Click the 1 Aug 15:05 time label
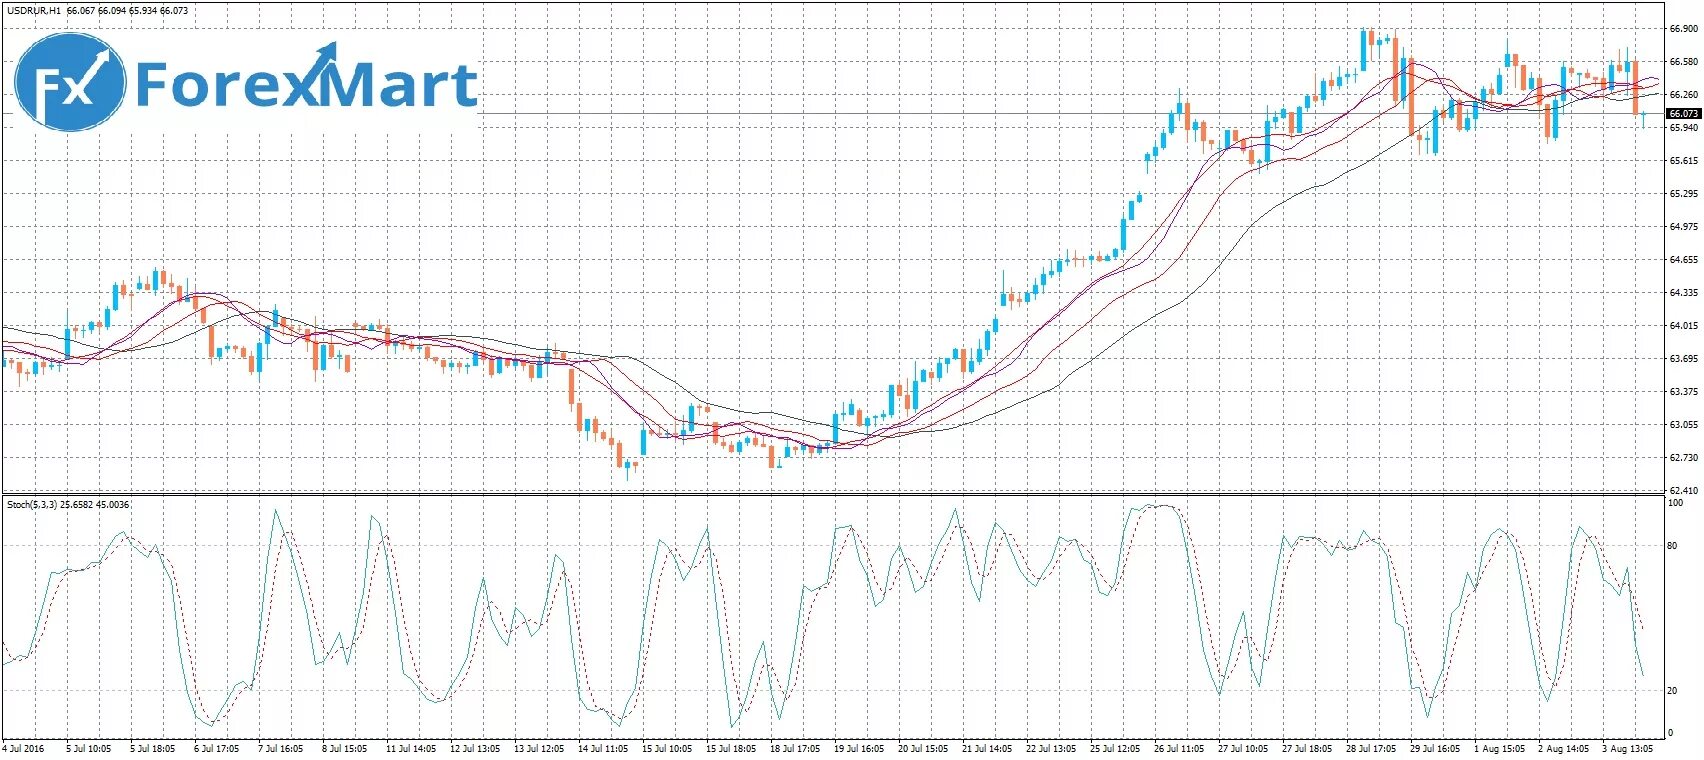The height and width of the screenshot is (760, 1704). [1500, 748]
